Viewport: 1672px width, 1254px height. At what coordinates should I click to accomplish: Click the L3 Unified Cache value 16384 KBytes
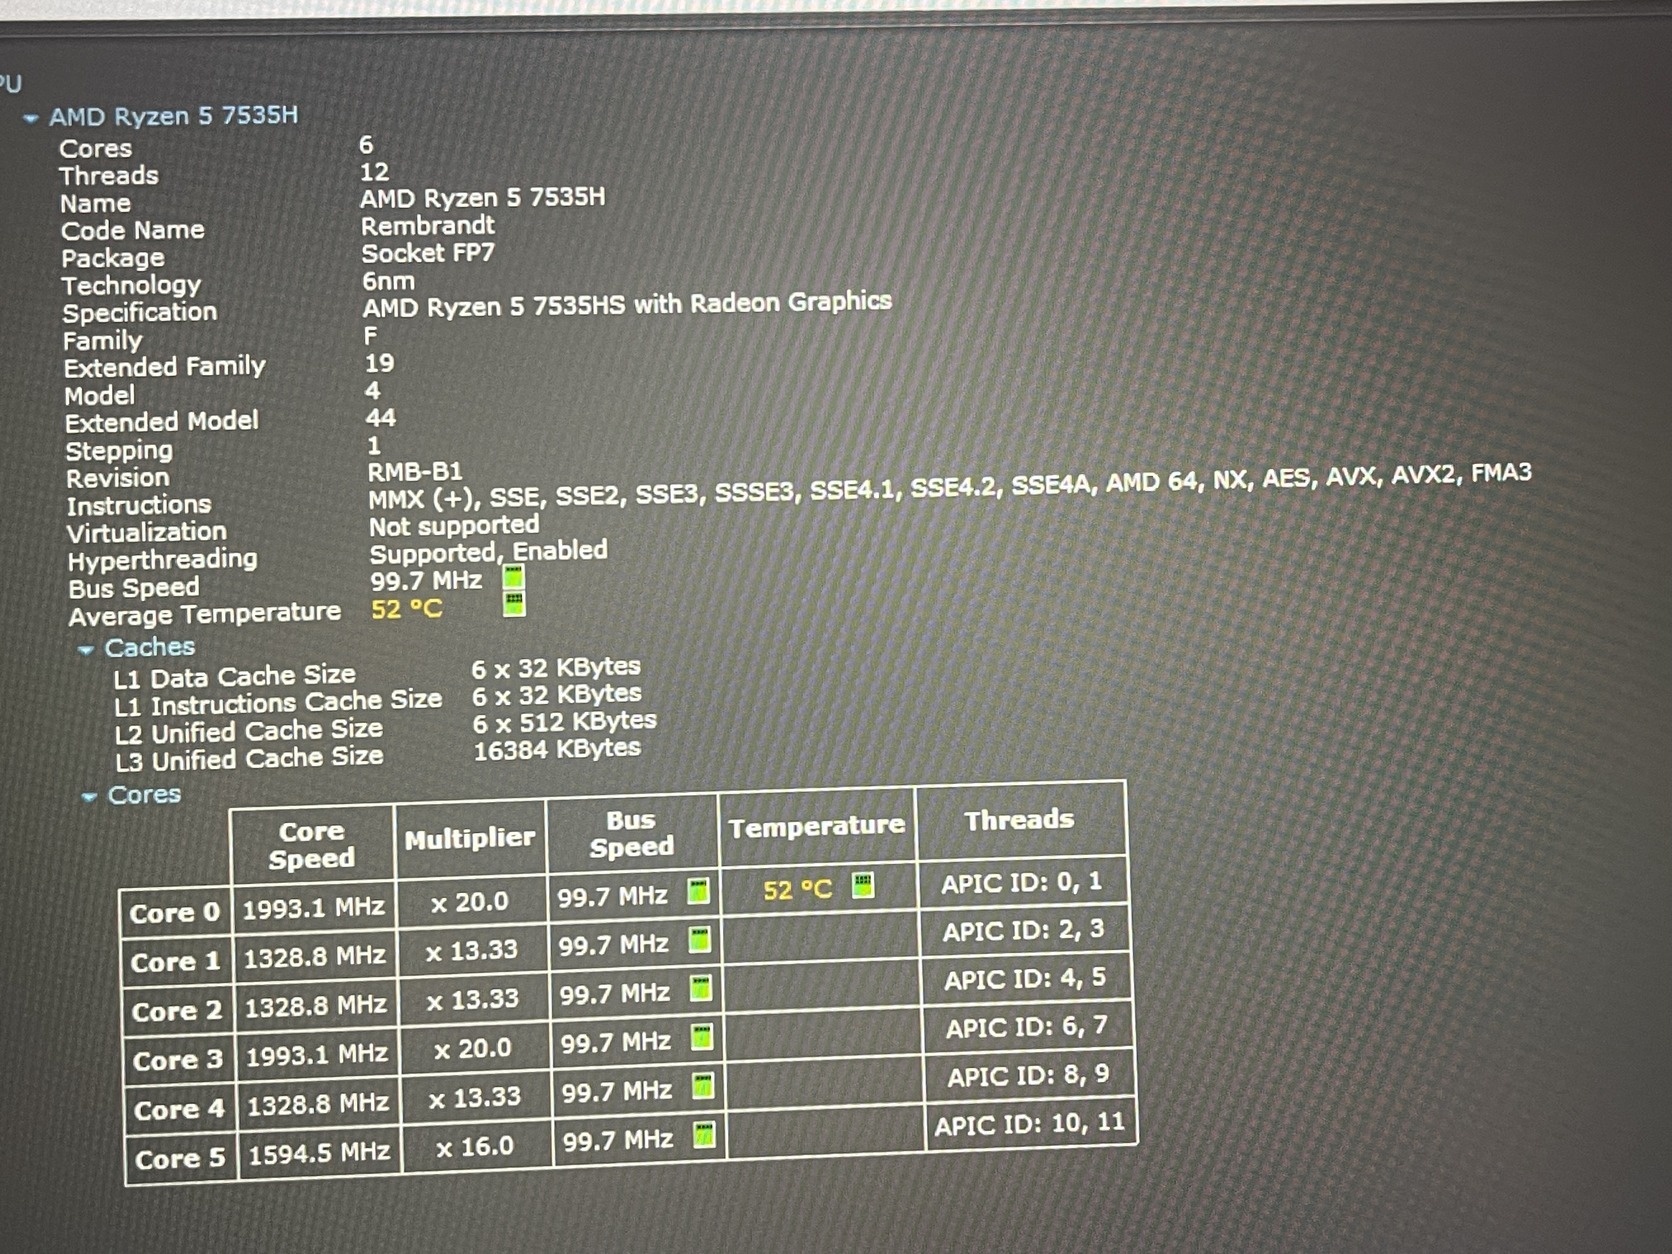(557, 750)
